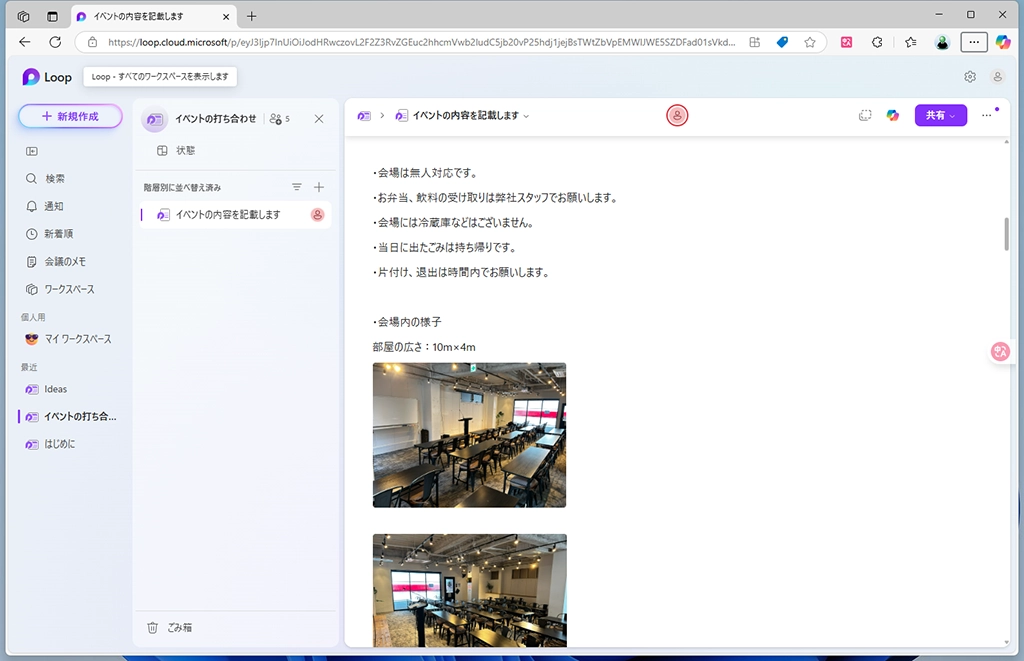Open the Copilot sidebar icon in browser
1024x661 pixels.
tap(1003, 42)
